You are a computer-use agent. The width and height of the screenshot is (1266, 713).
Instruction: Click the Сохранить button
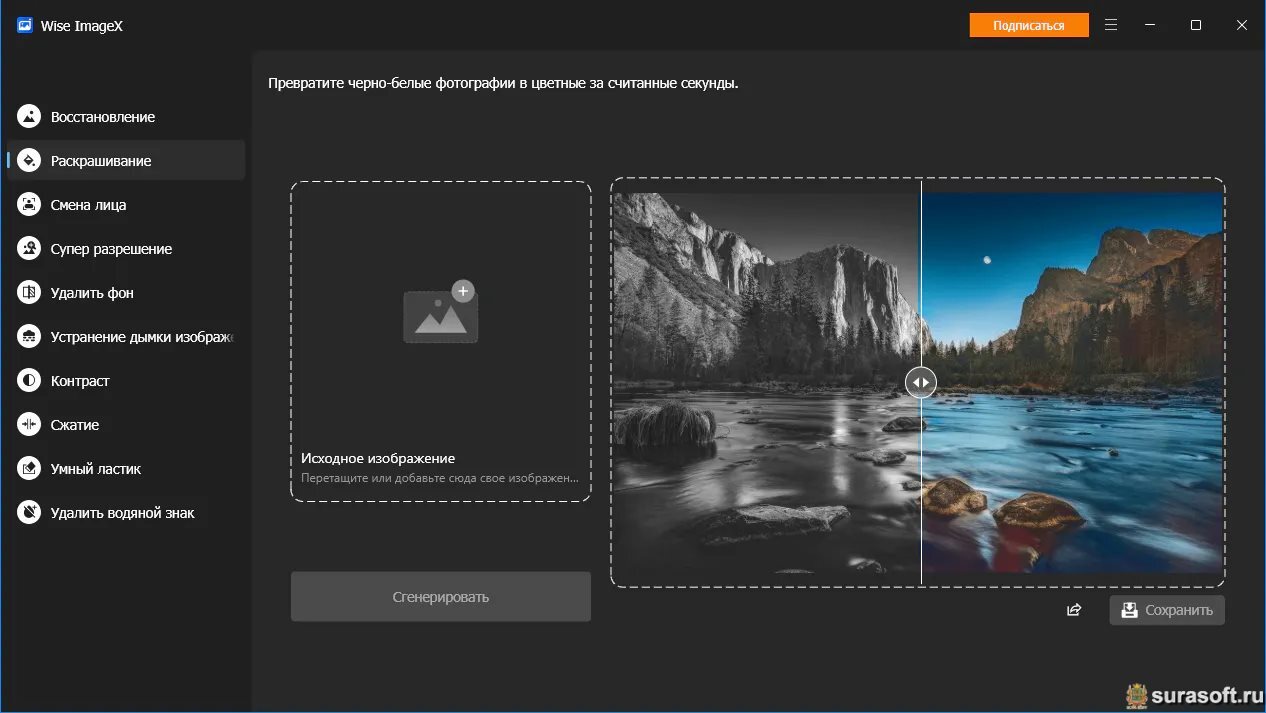coord(1167,610)
